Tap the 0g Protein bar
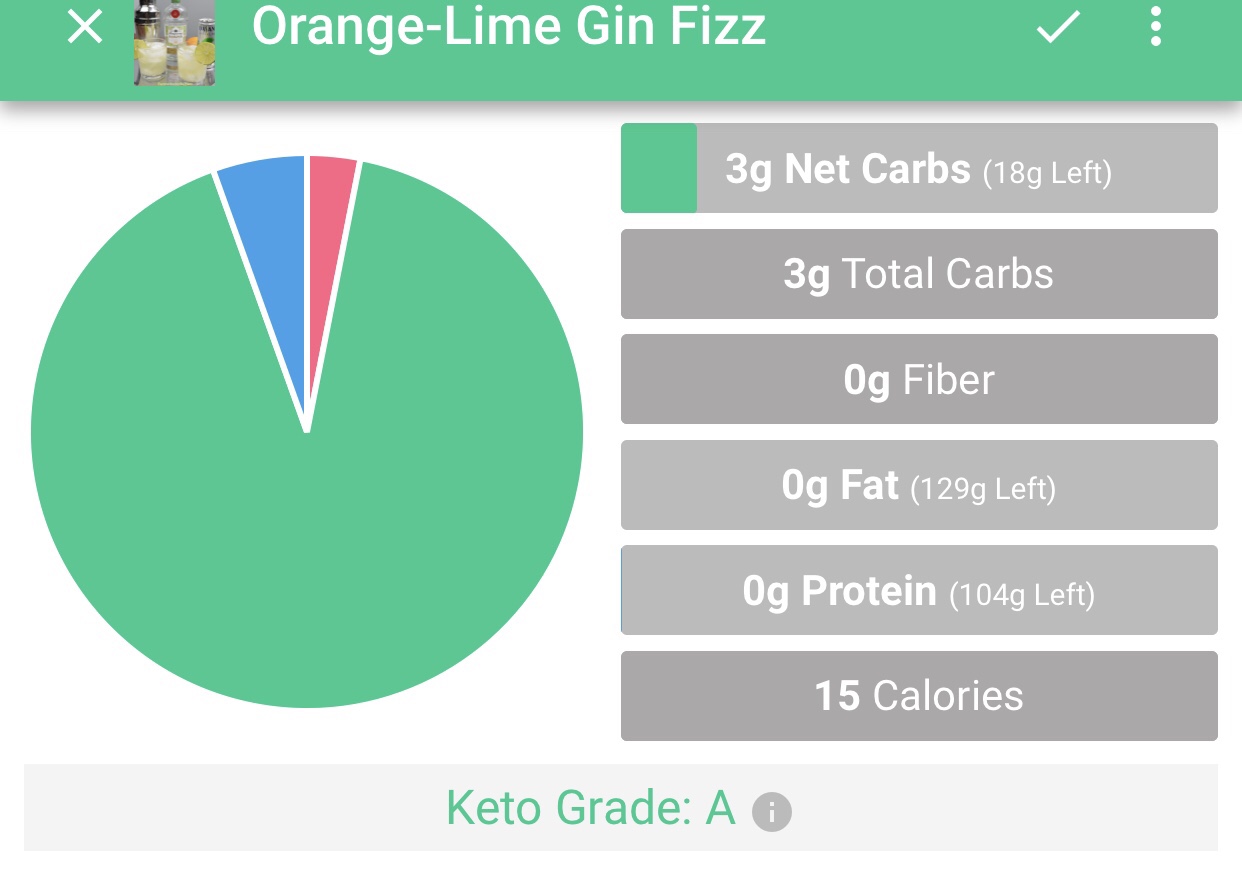This screenshot has height=875, width=1242. (918, 590)
